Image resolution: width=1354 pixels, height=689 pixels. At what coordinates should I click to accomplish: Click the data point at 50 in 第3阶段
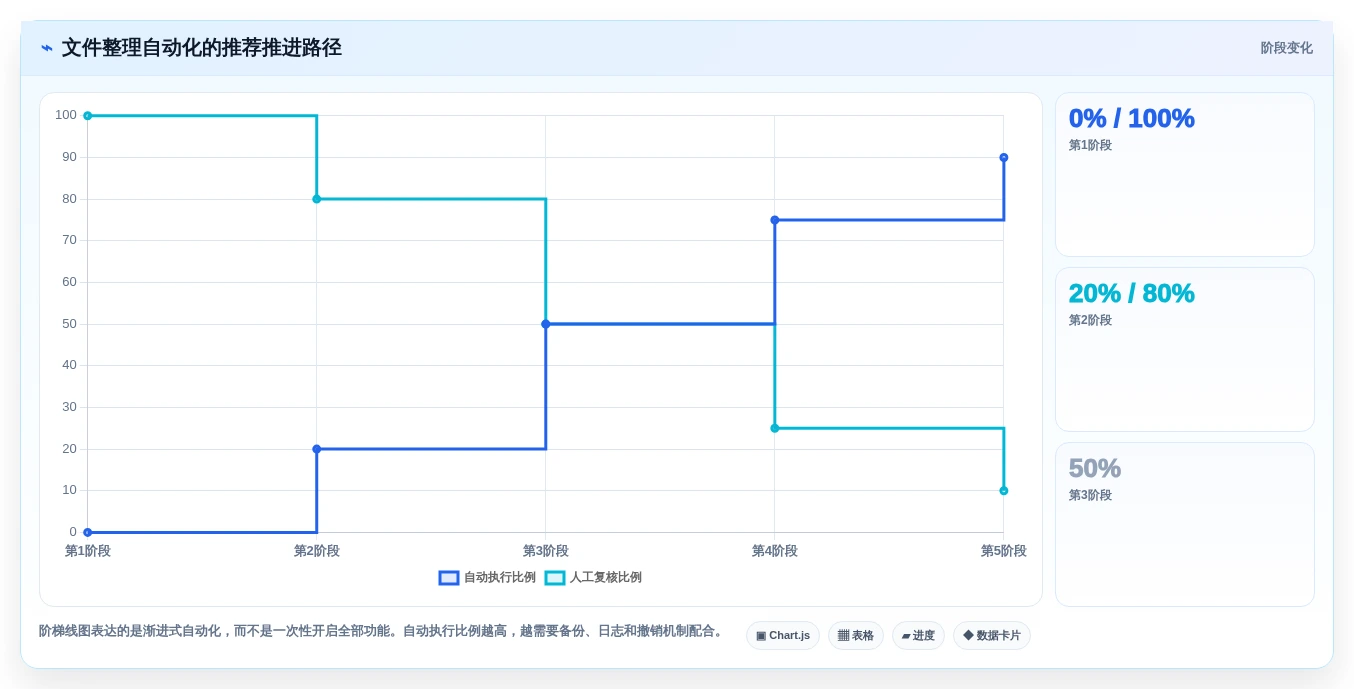click(546, 324)
